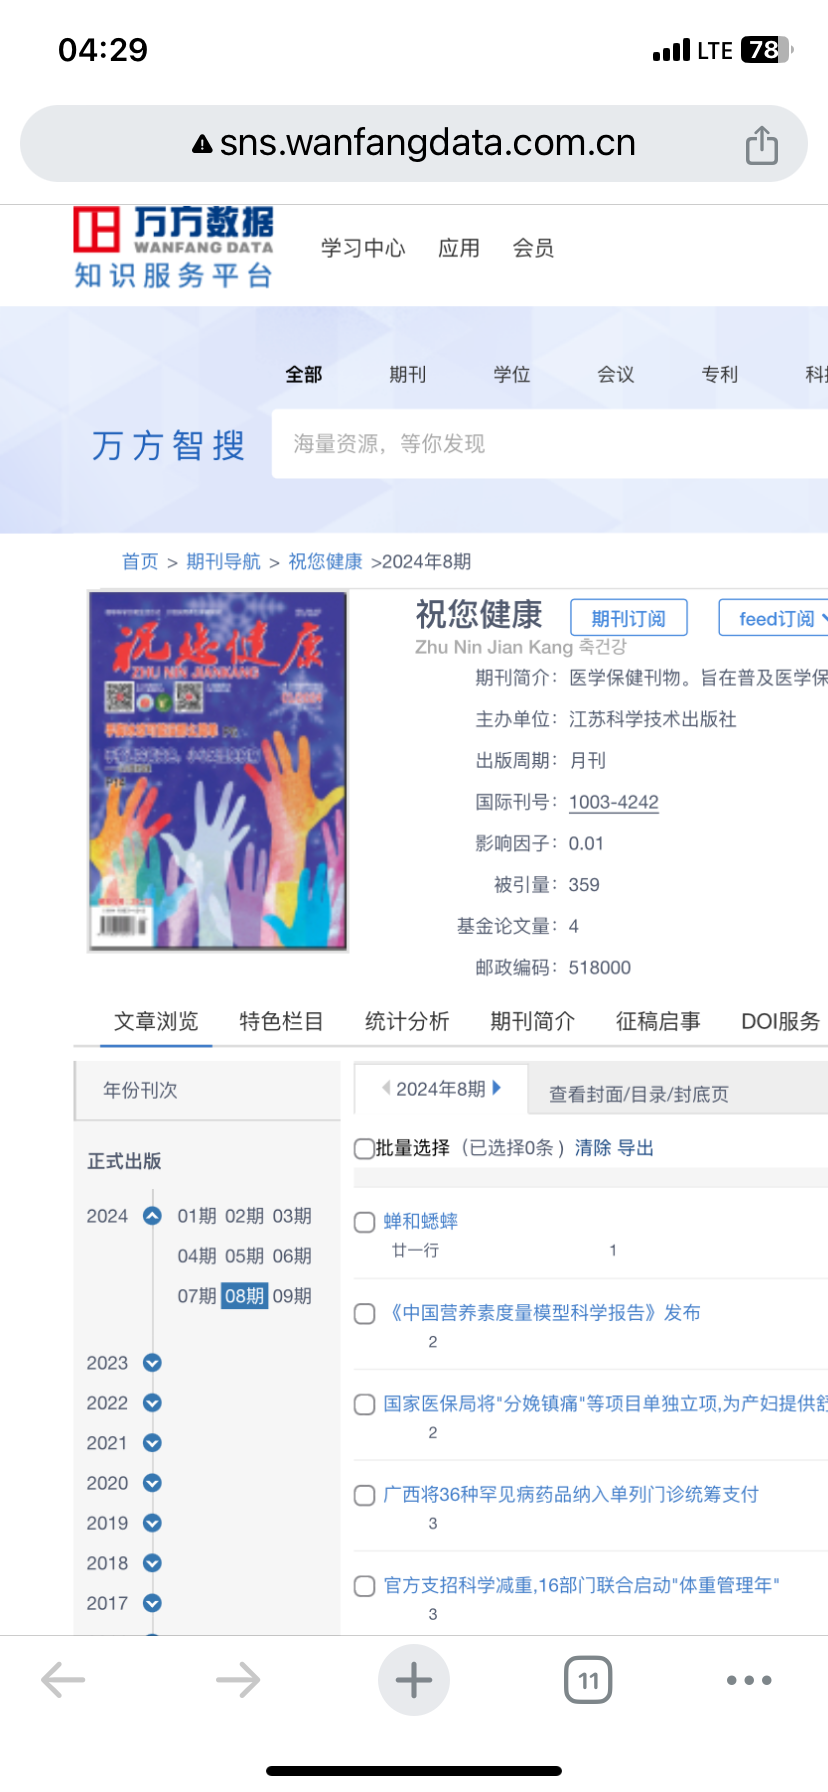The height and width of the screenshot is (1792, 828).
Task: Expand the 2017 year list
Action: coord(152,1603)
